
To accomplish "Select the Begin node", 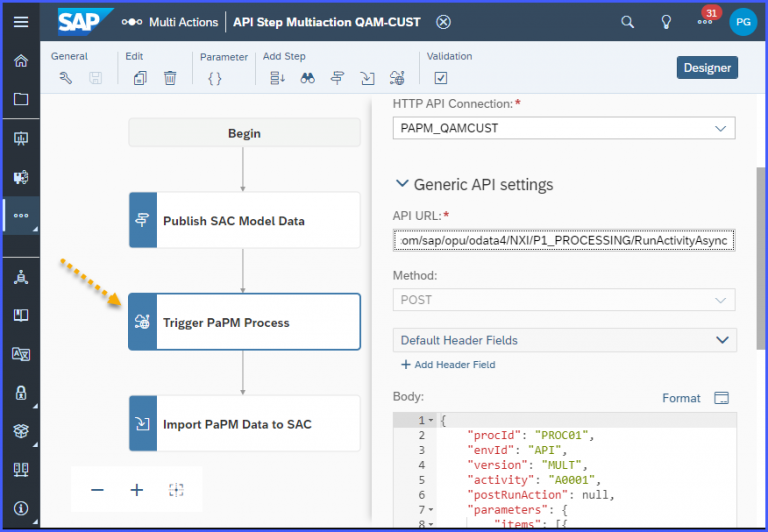I will coord(244,133).
